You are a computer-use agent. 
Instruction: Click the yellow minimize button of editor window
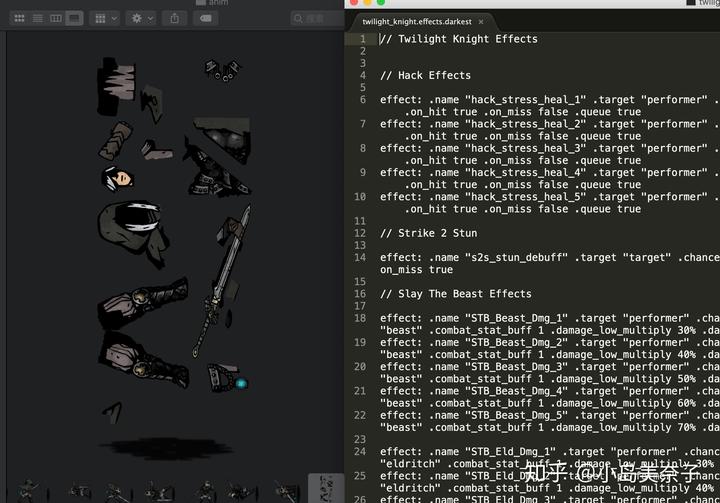coord(366,3)
